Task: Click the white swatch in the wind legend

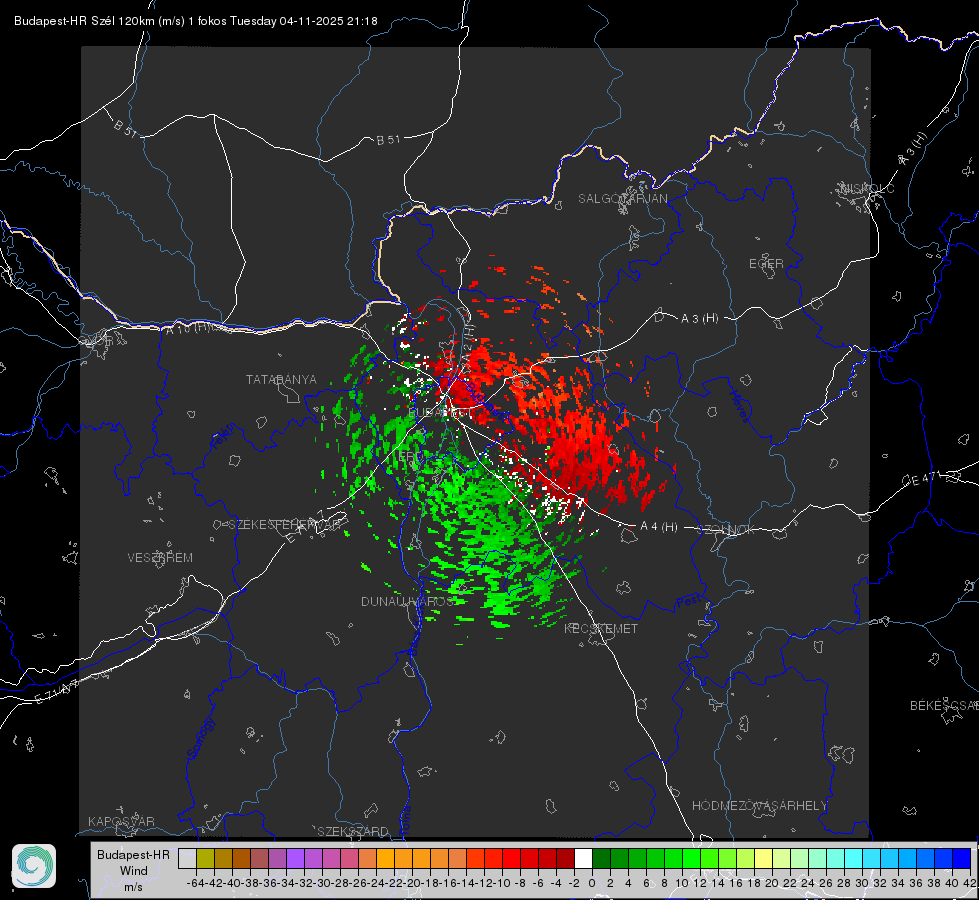Action: tap(583, 858)
